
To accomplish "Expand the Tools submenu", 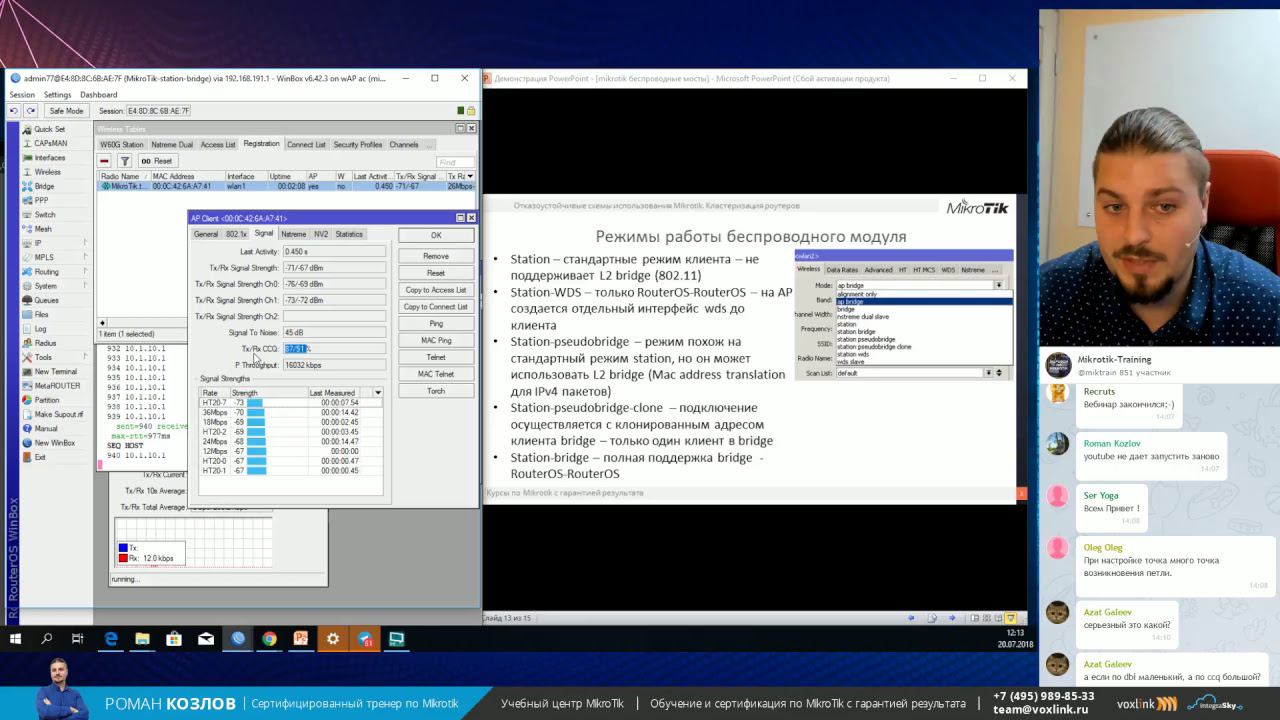I will point(85,357).
